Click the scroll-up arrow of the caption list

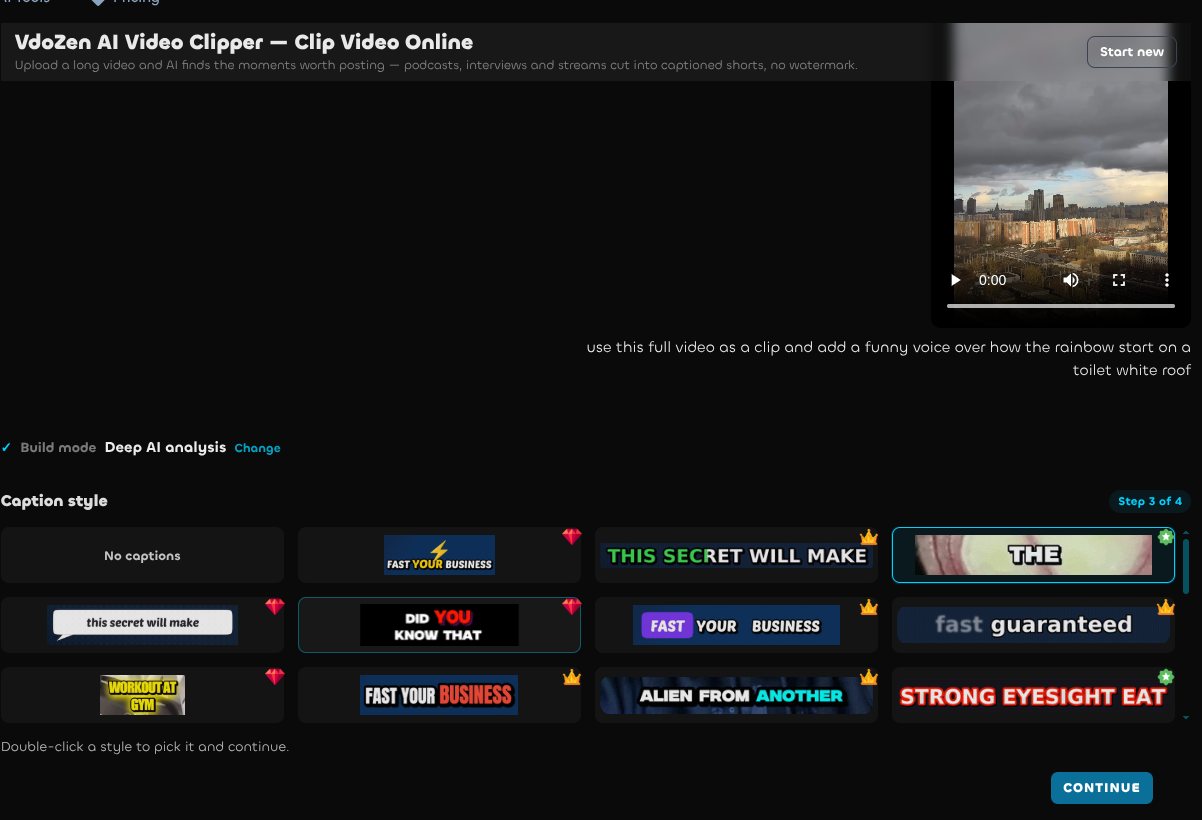click(1186, 532)
